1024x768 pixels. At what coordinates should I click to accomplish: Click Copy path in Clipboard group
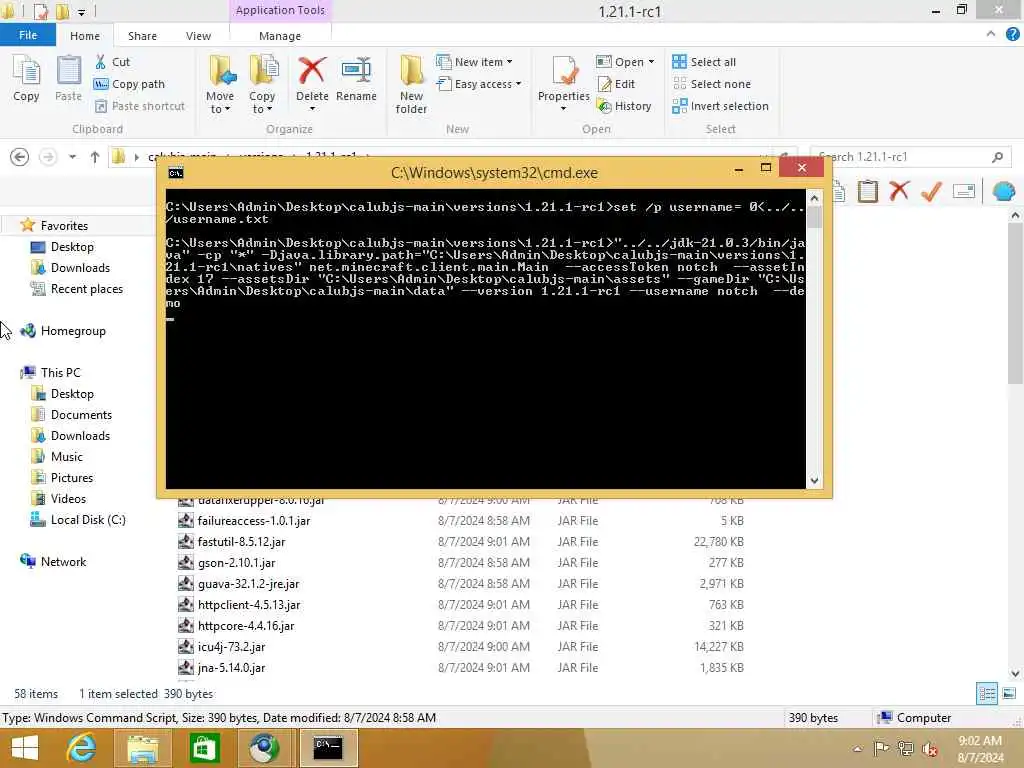tap(129, 84)
